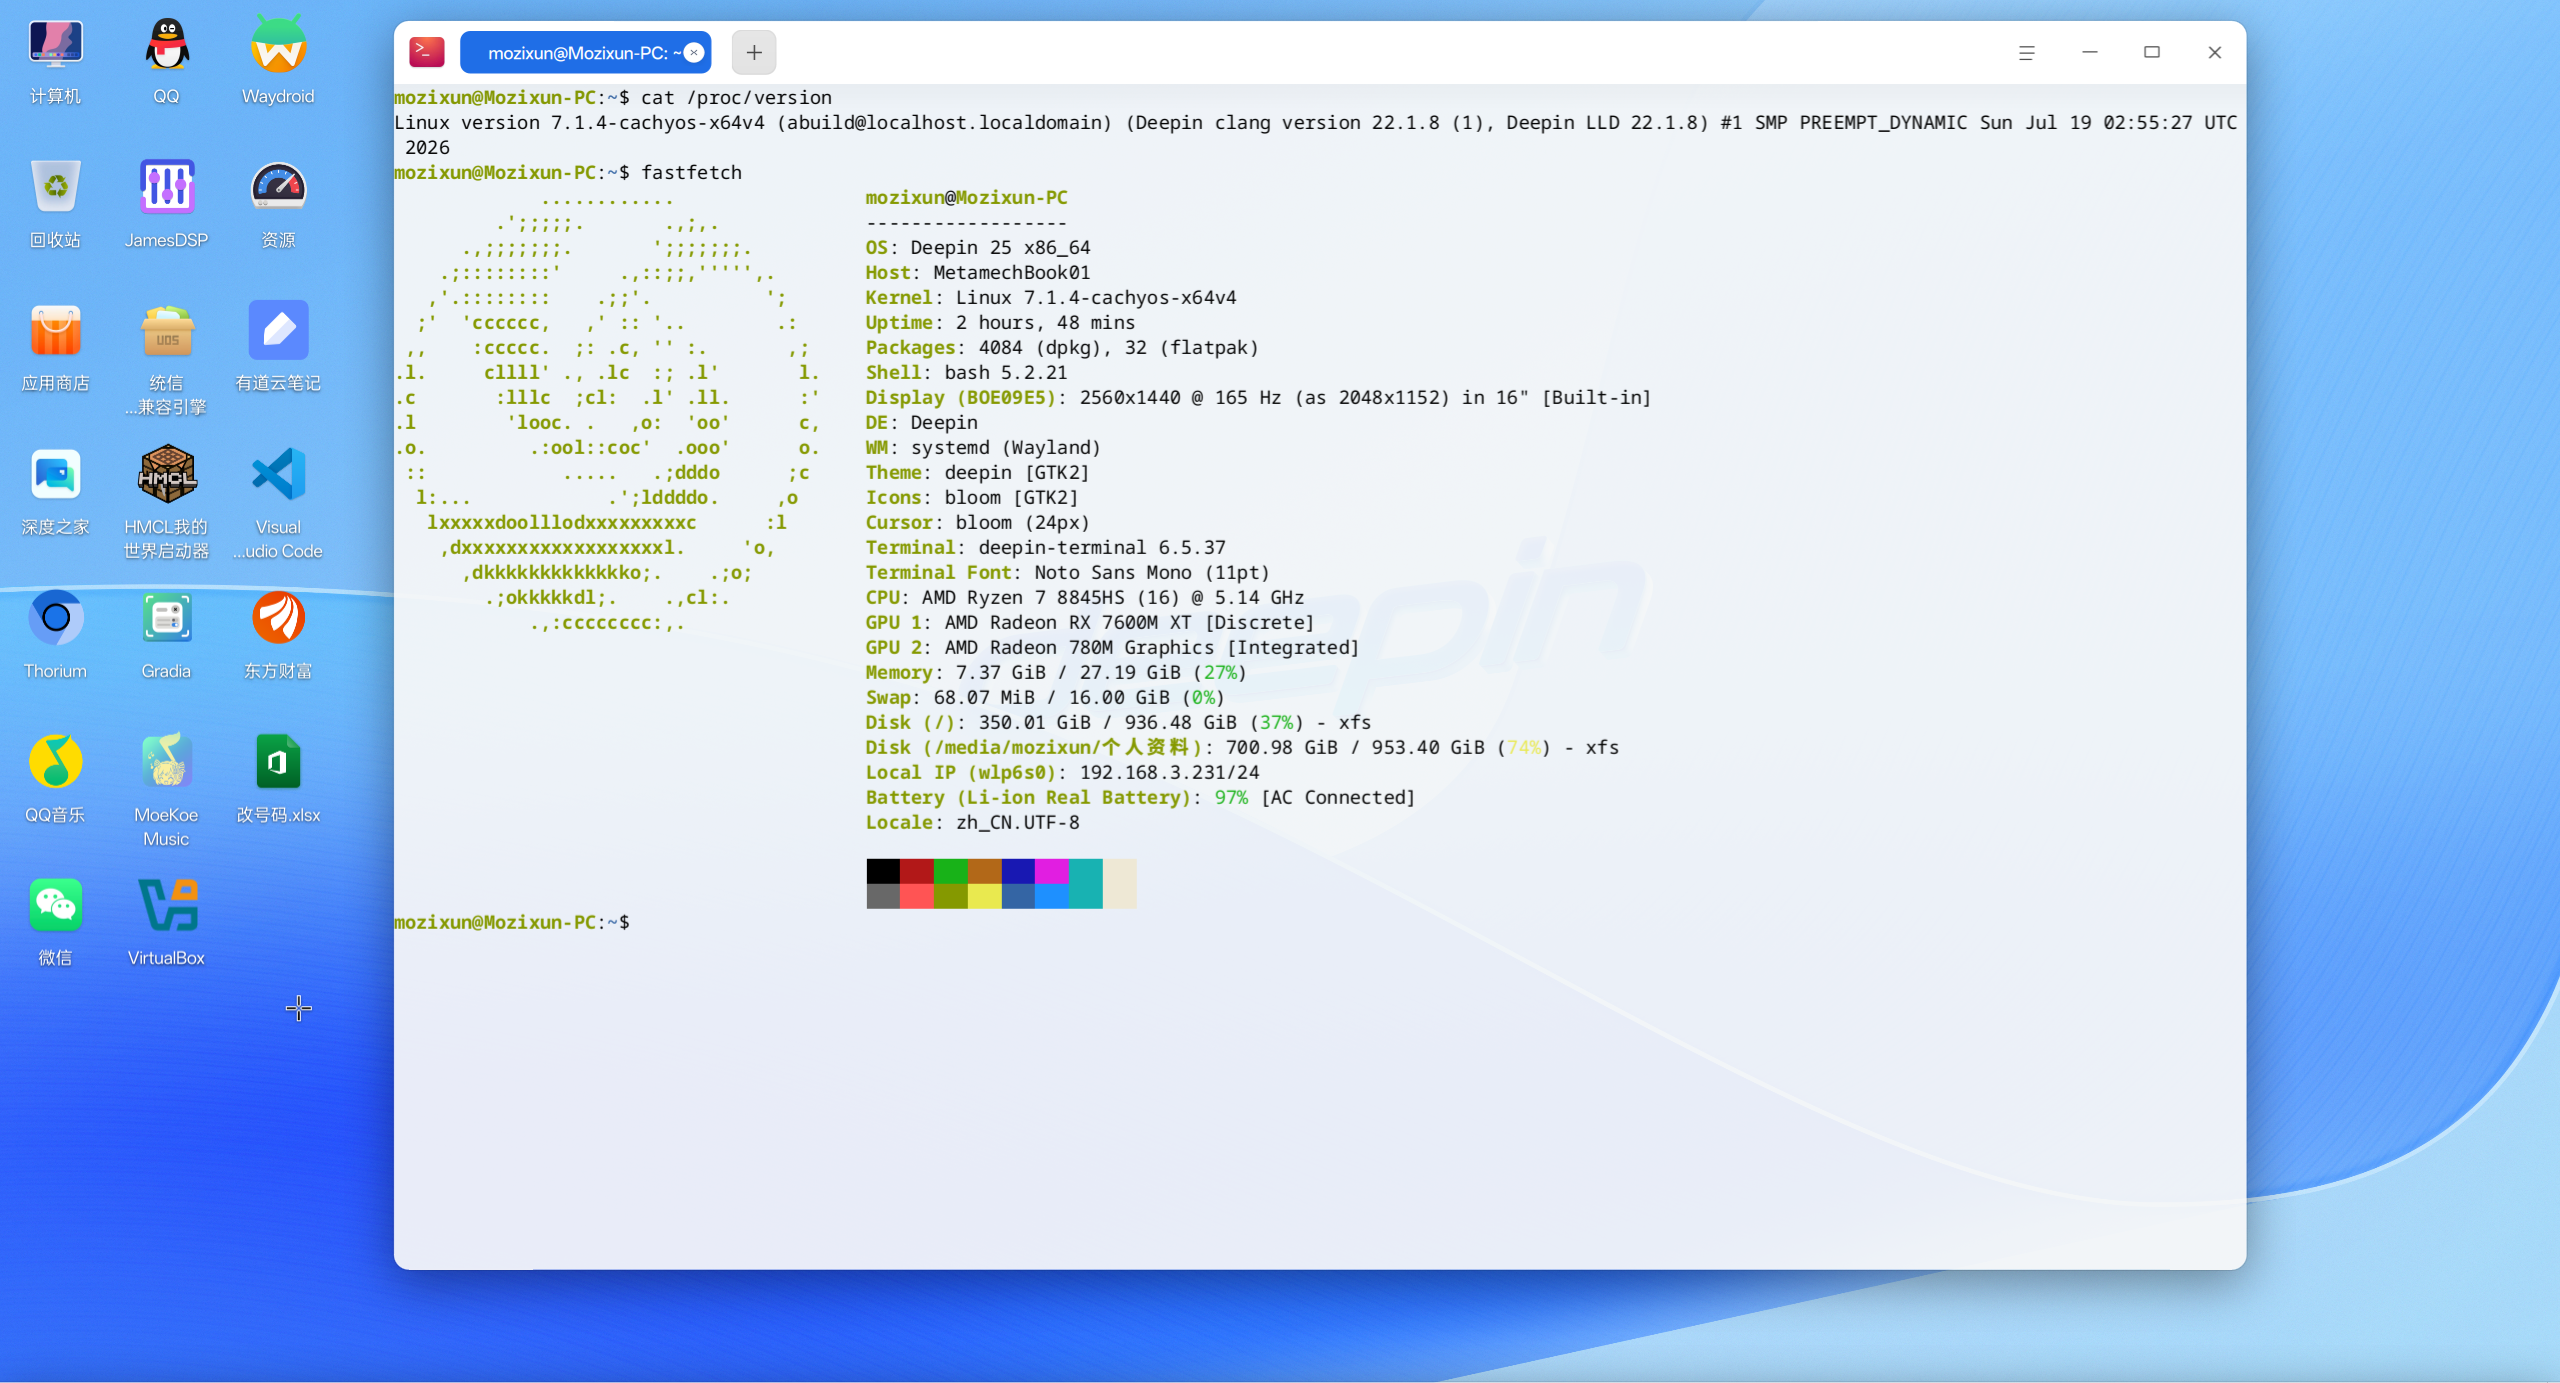Open the 微信 WeChat icon
The image size is (2560, 1383).
click(x=55, y=922)
